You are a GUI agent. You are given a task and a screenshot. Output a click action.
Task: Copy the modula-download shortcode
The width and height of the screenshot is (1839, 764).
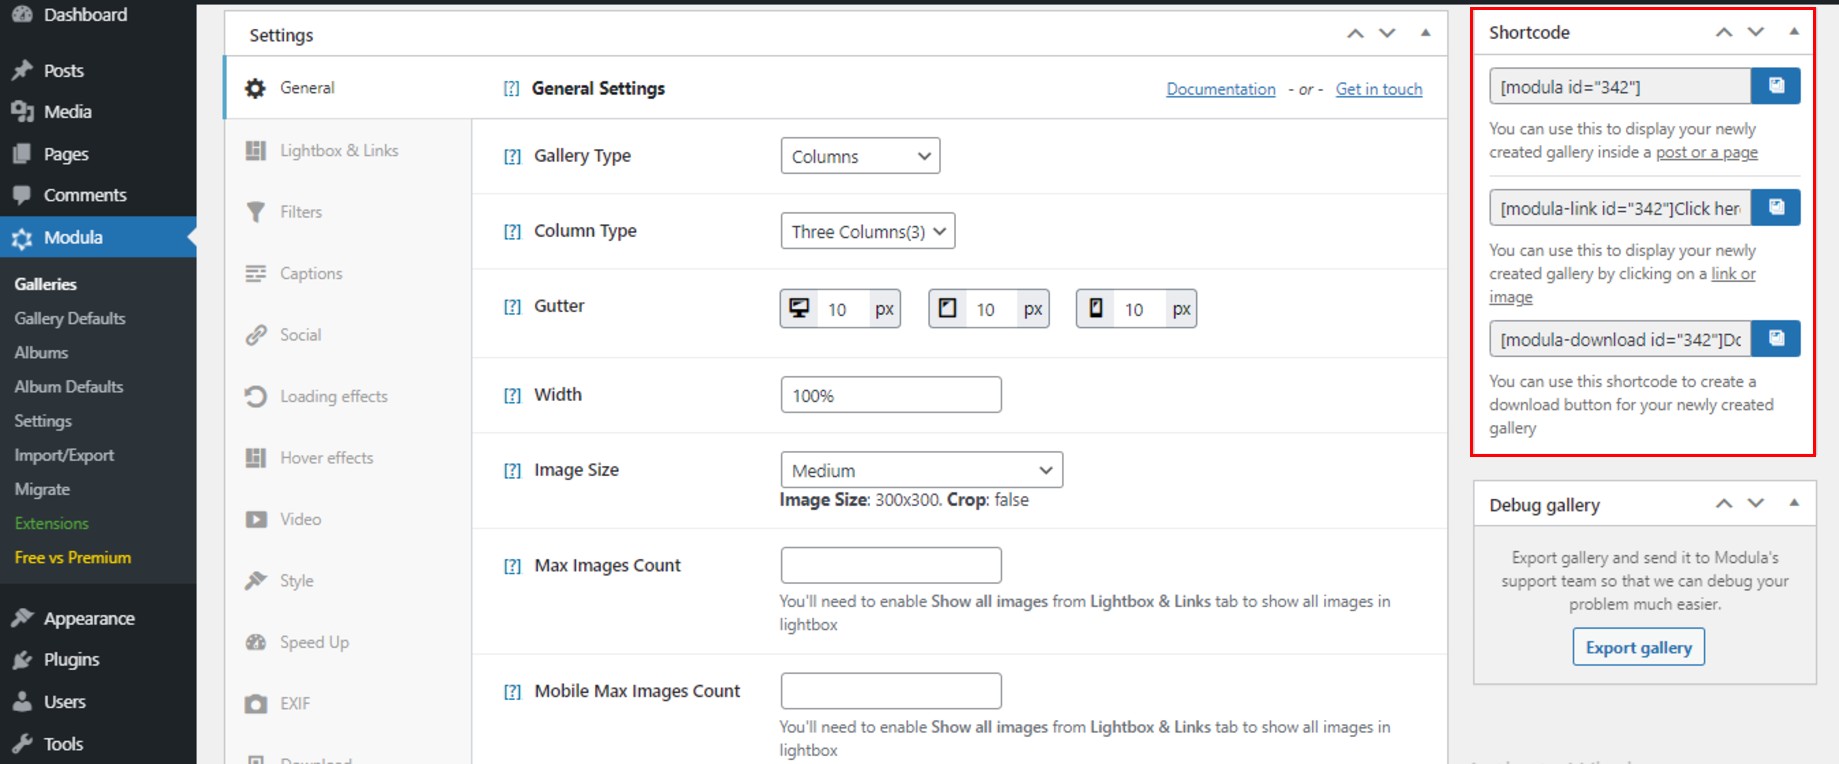(1775, 338)
